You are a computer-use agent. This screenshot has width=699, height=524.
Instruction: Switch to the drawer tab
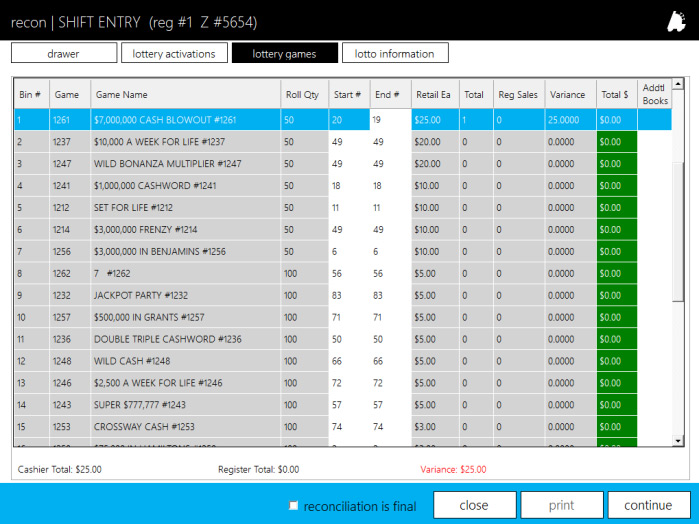[x=64, y=53]
